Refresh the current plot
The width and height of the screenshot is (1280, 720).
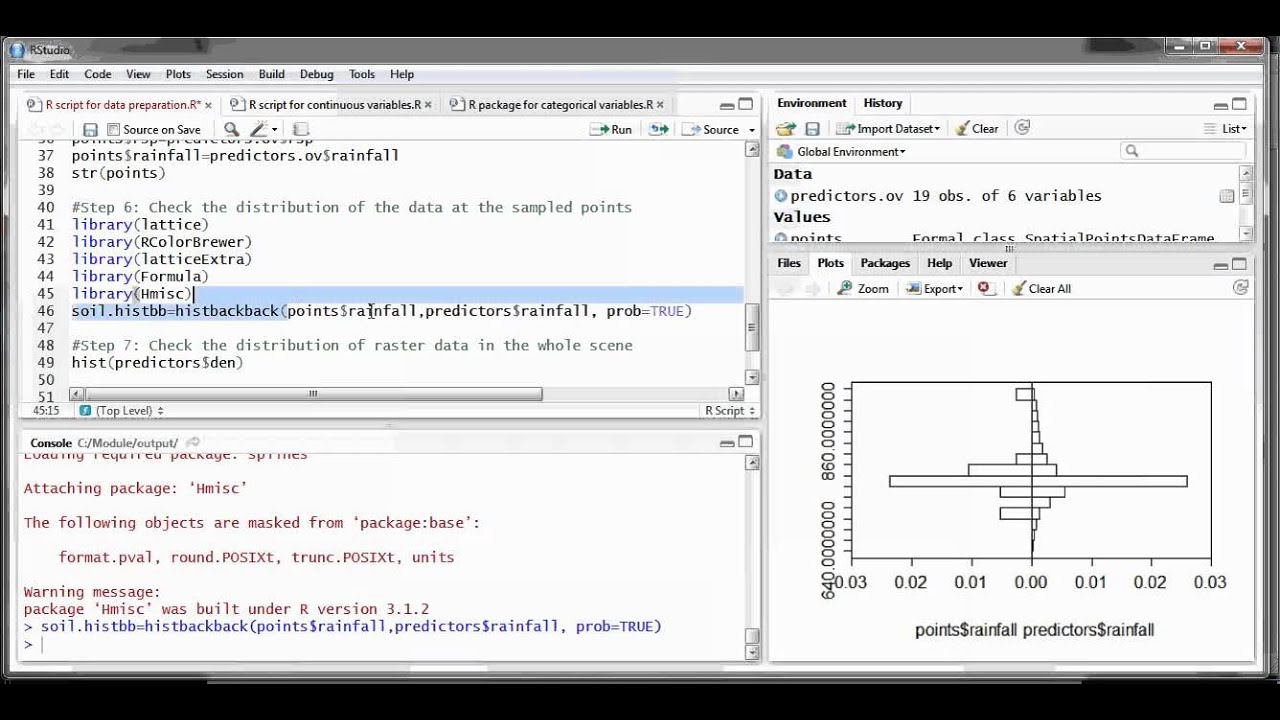click(1240, 287)
